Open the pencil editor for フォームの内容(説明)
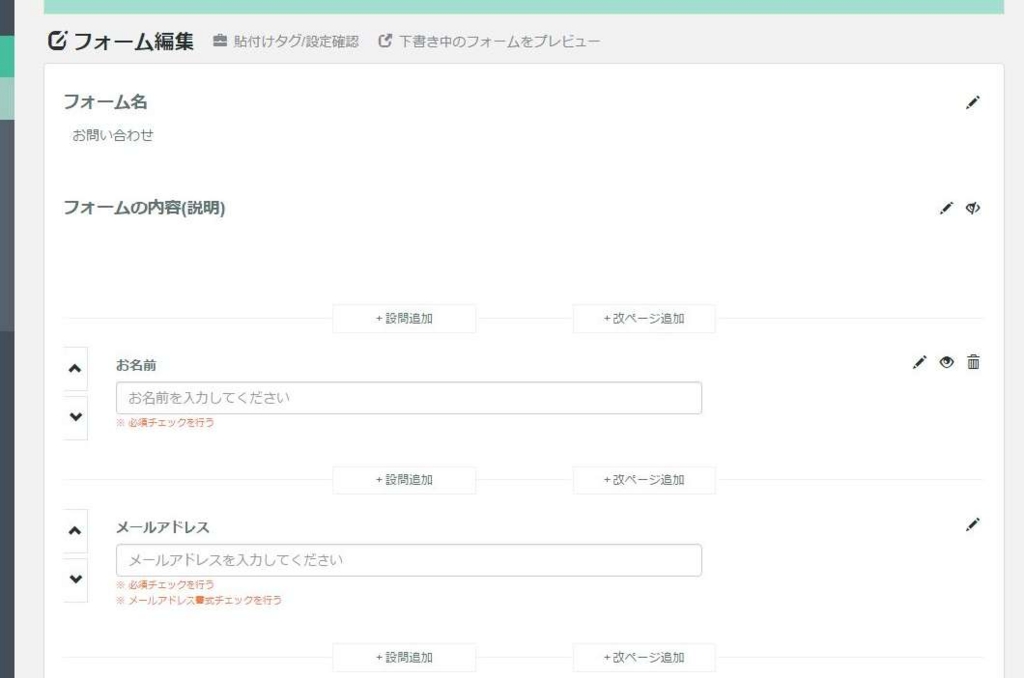This screenshot has width=1024, height=678. 945,207
